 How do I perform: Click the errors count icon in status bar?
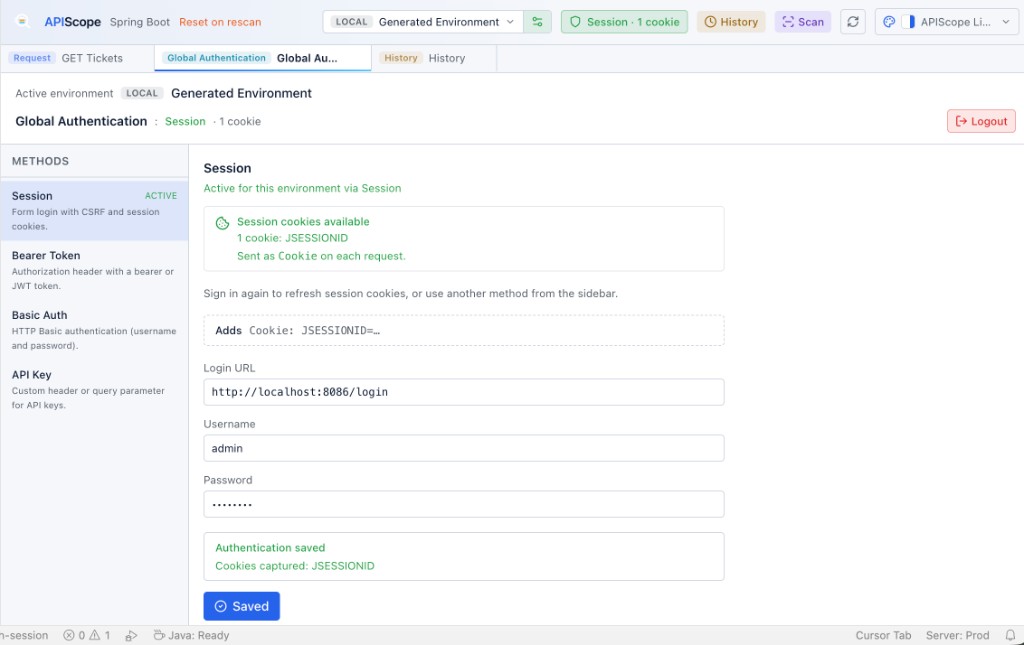(69, 635)
